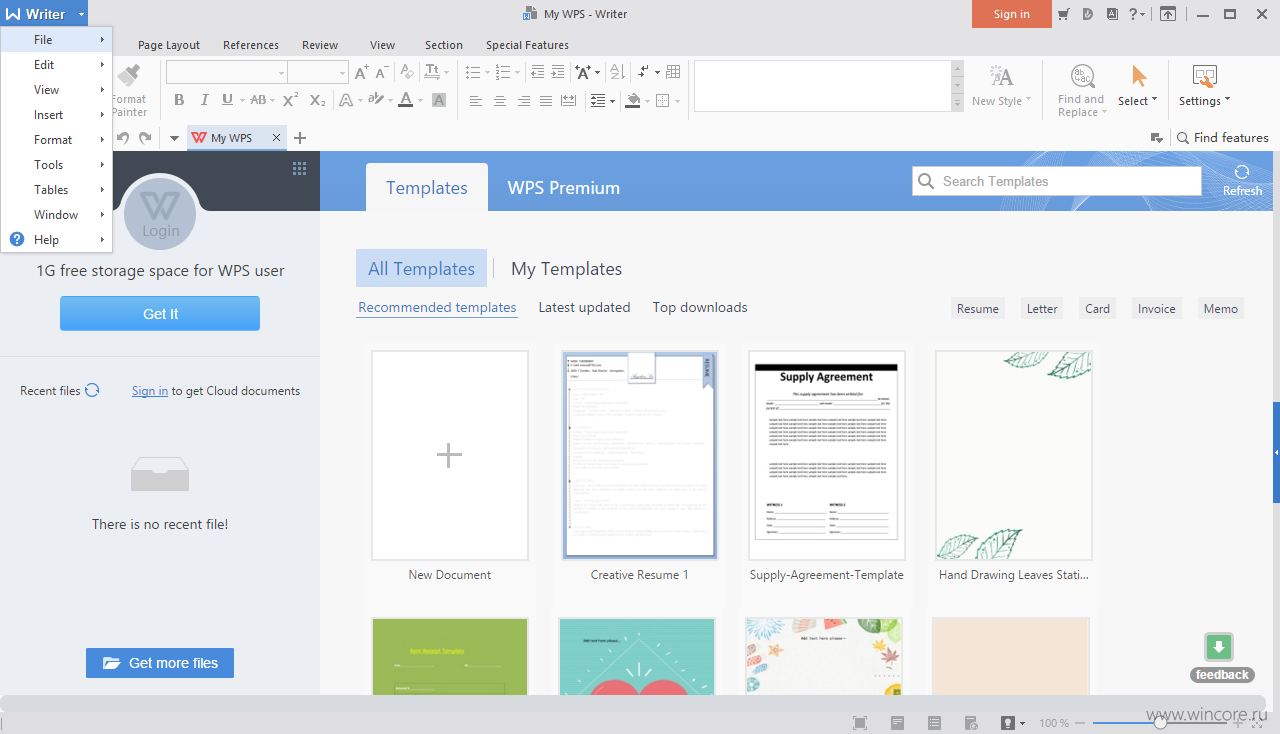Click the Grow Font (A+) icon
The width and height of the screenshot is (1280, 734).
coord(362,72)
